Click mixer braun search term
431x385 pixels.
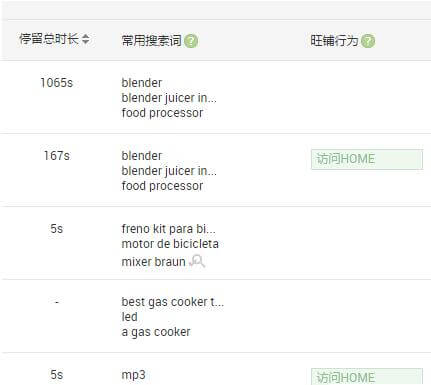(x=153, y=262)
